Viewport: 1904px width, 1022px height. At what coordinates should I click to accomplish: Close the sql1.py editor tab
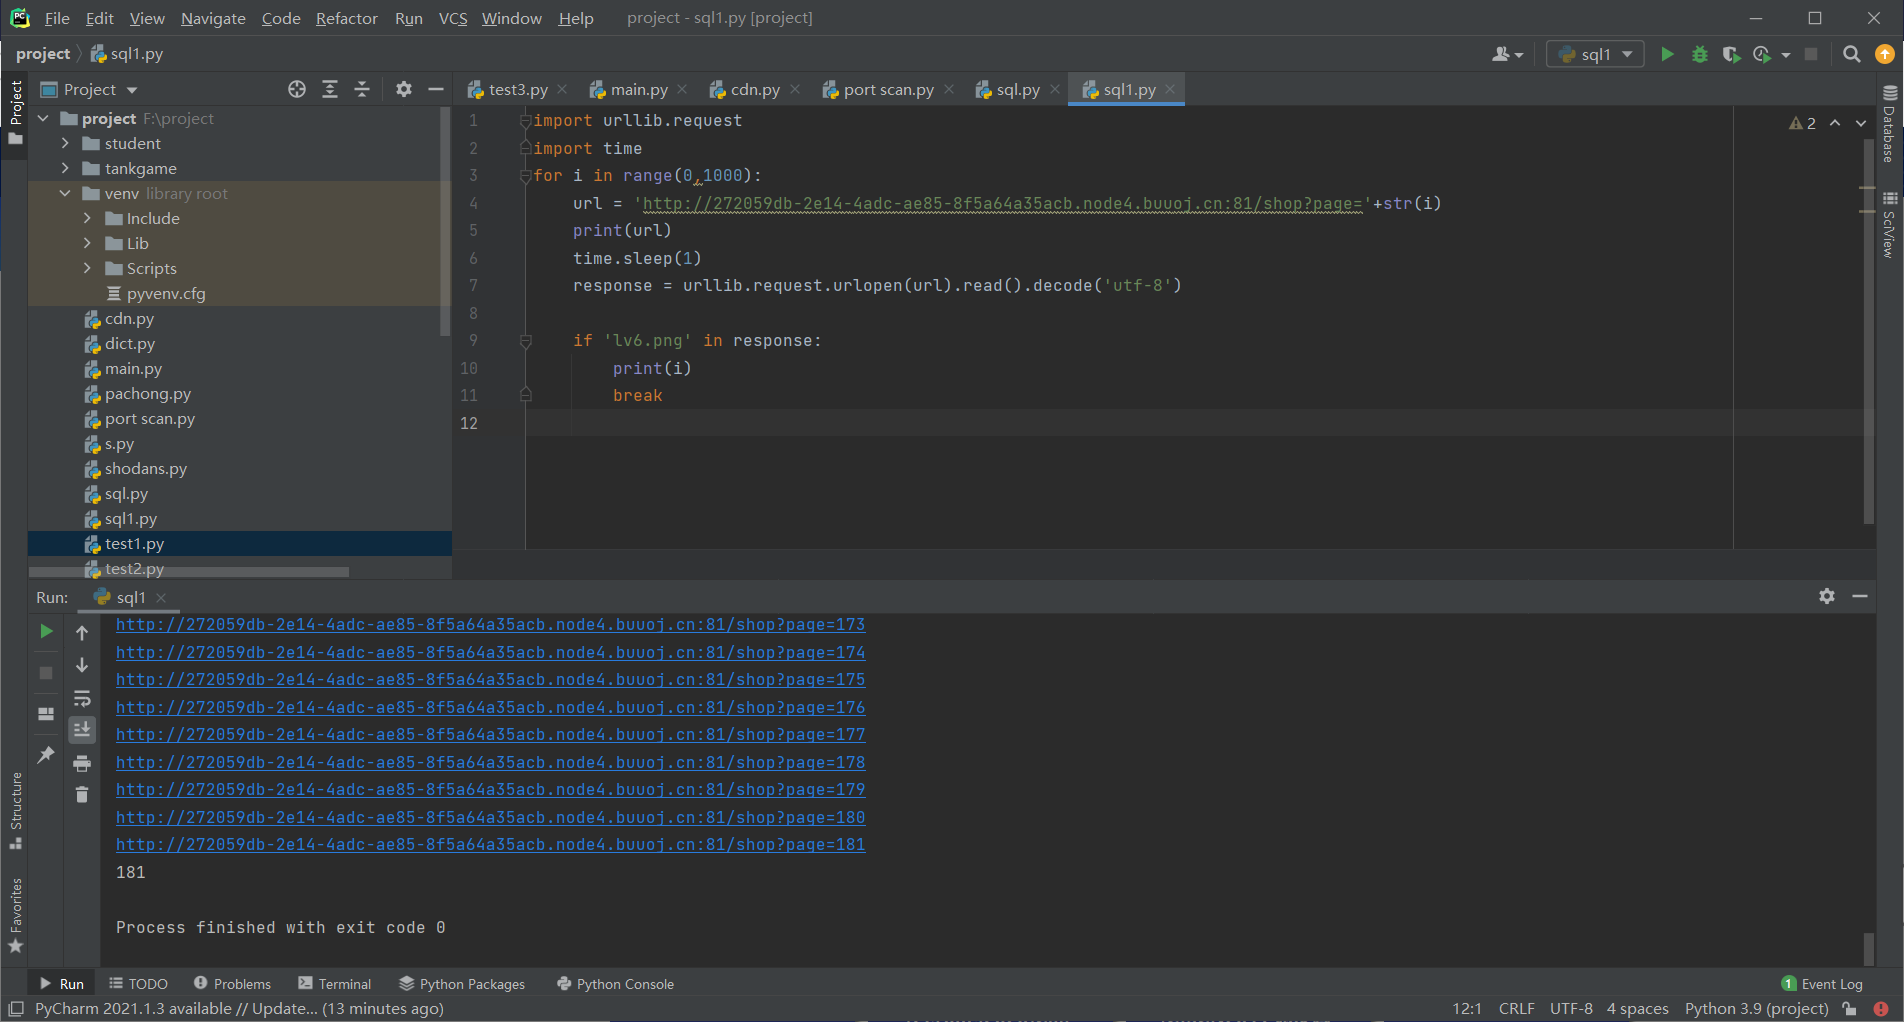tap(1170, 89)
